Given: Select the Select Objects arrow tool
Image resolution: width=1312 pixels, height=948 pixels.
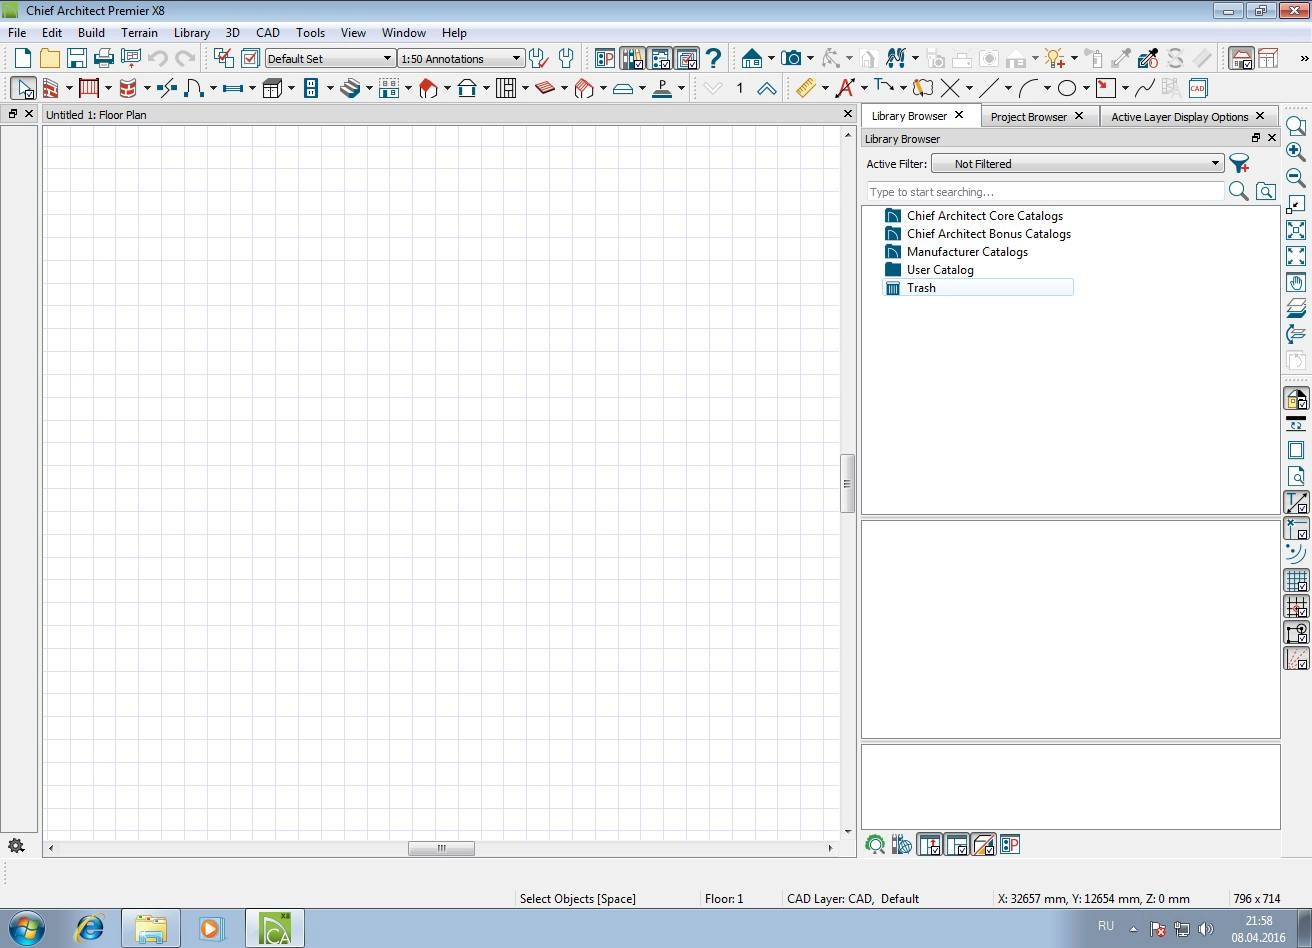Looking at the screenshot, I should click(x=23, y=88).
